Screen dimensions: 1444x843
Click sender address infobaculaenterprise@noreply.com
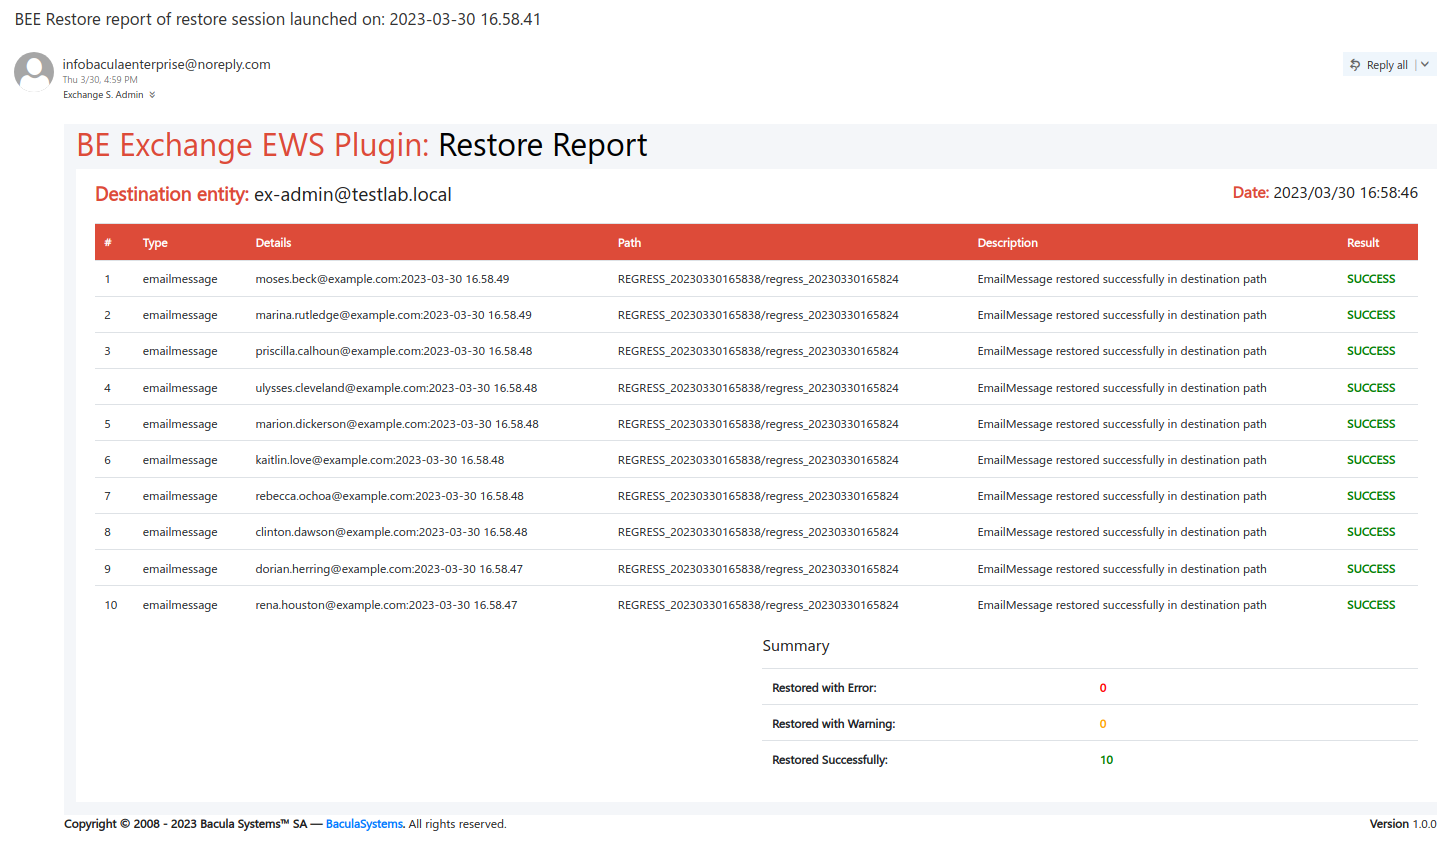(166, 64)
